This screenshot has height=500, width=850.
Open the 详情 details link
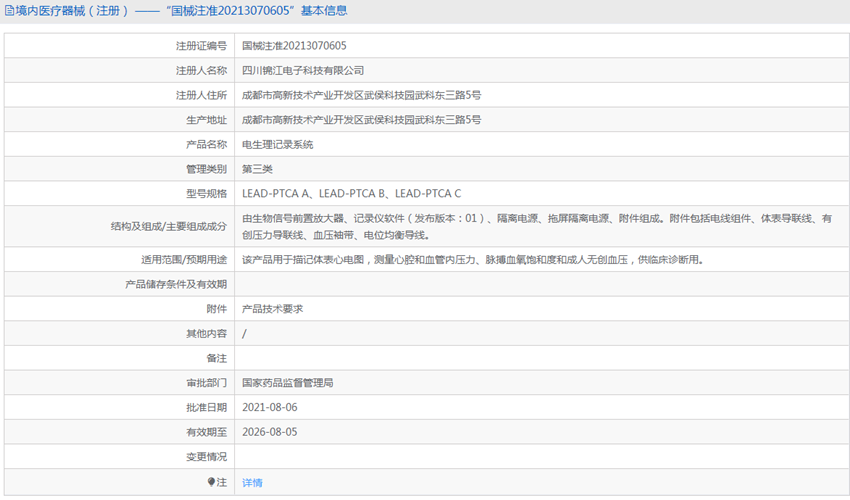point(252,482)
